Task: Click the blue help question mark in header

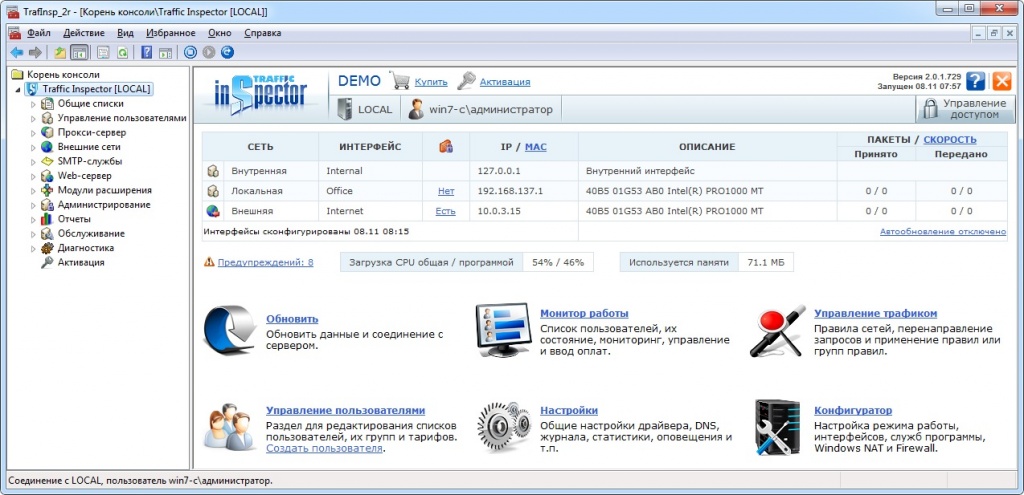Action: pos(976,81)
